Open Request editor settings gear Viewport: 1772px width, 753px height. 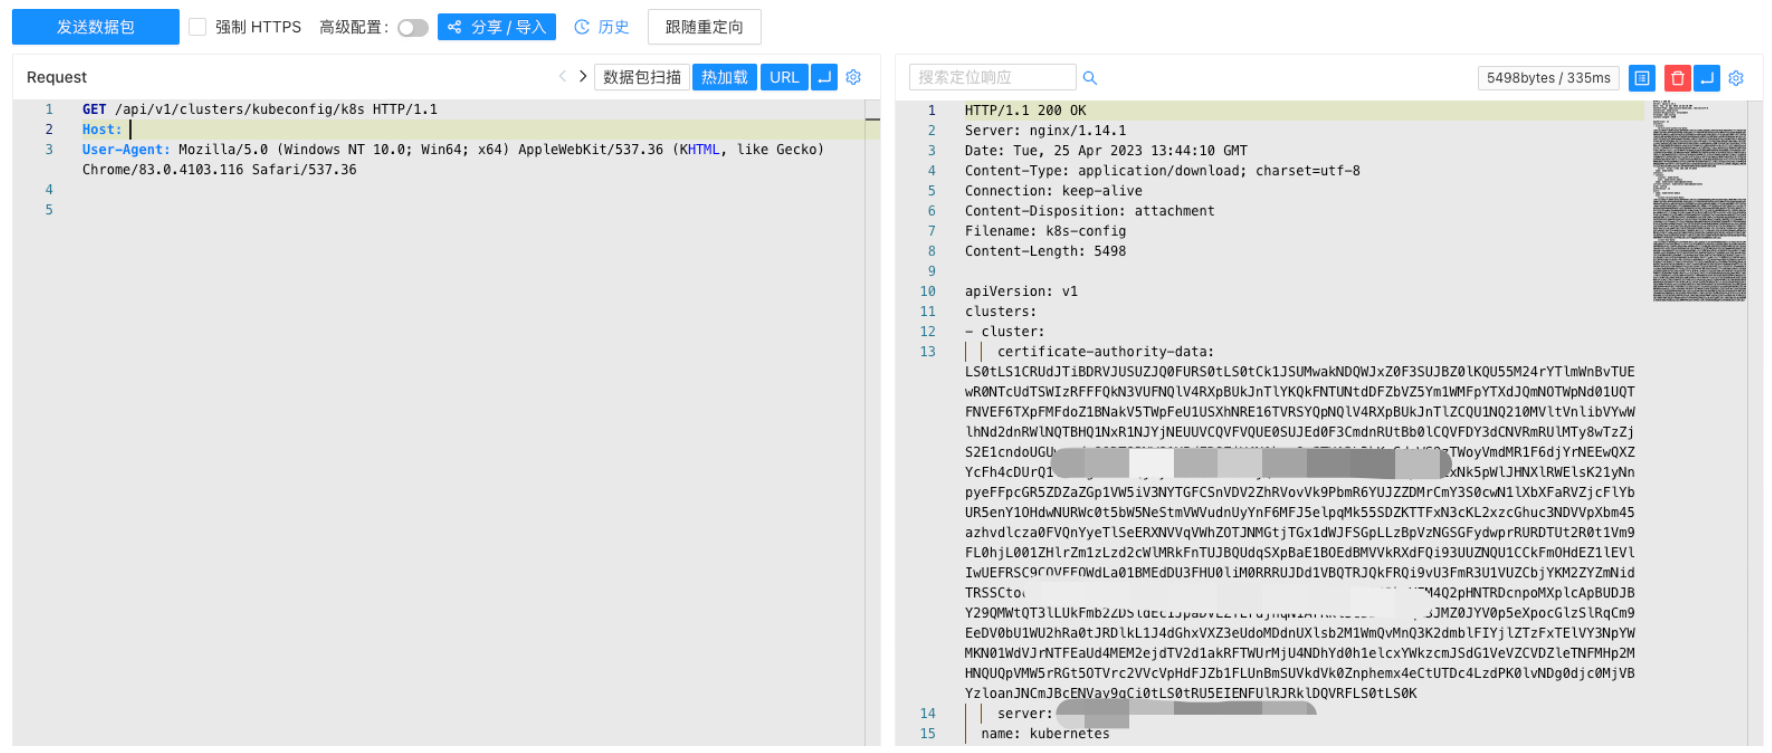click(853, 77)
